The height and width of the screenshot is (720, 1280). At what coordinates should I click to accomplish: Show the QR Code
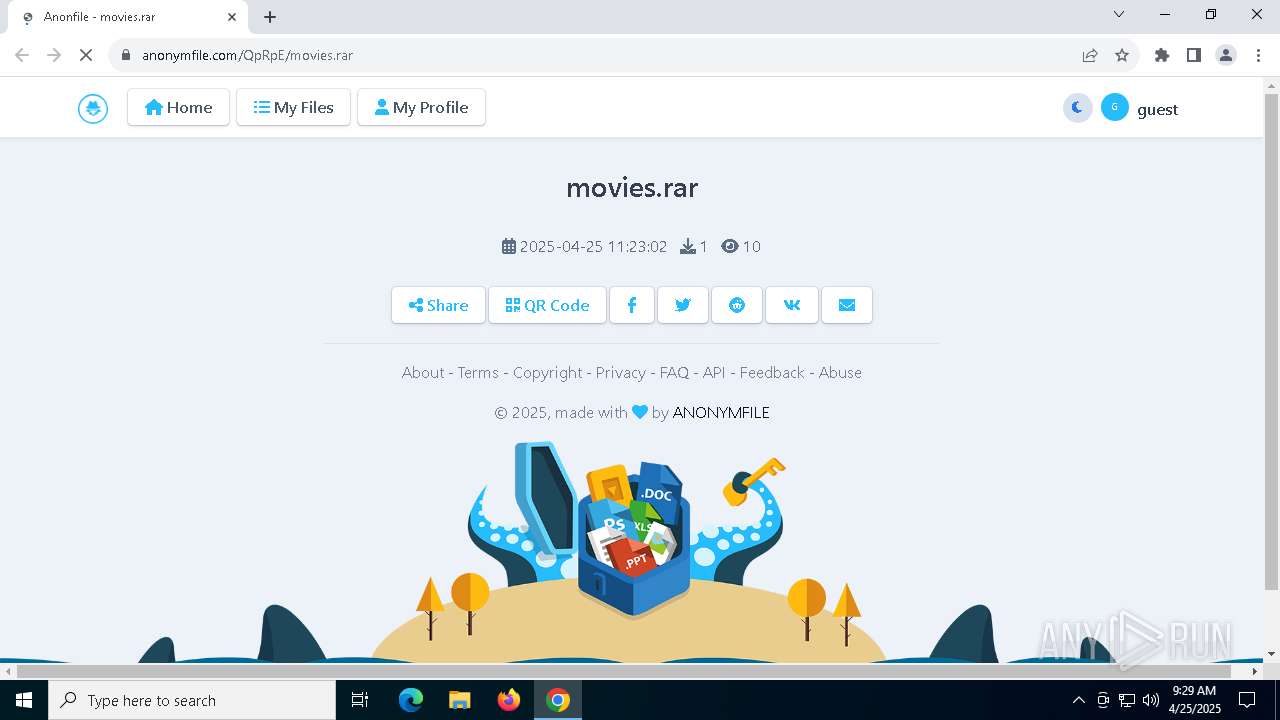click(547, 305)
